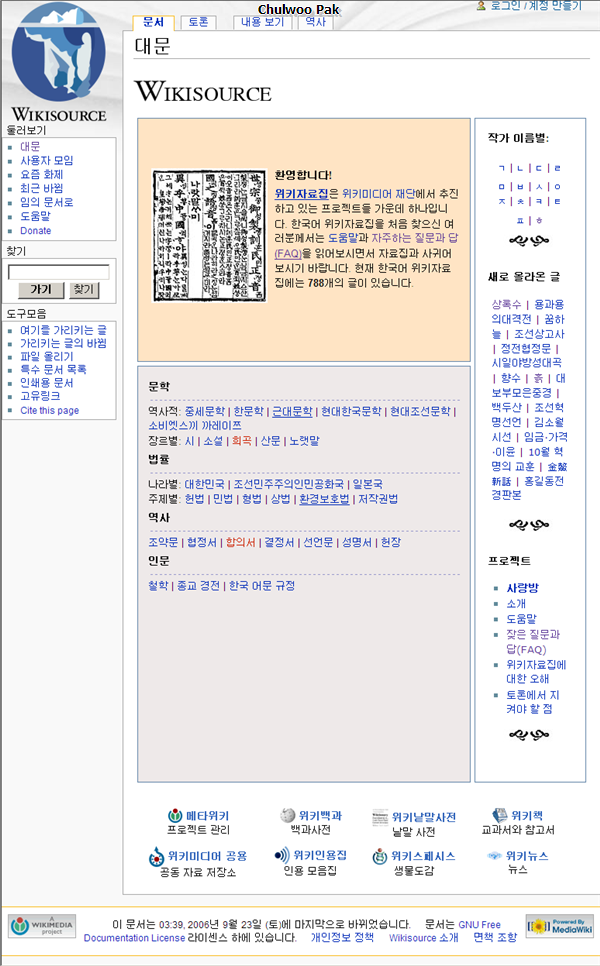Open 임의 문서로 sidebar link
Screen dimensions: 600x966
(x=47, y=202)
